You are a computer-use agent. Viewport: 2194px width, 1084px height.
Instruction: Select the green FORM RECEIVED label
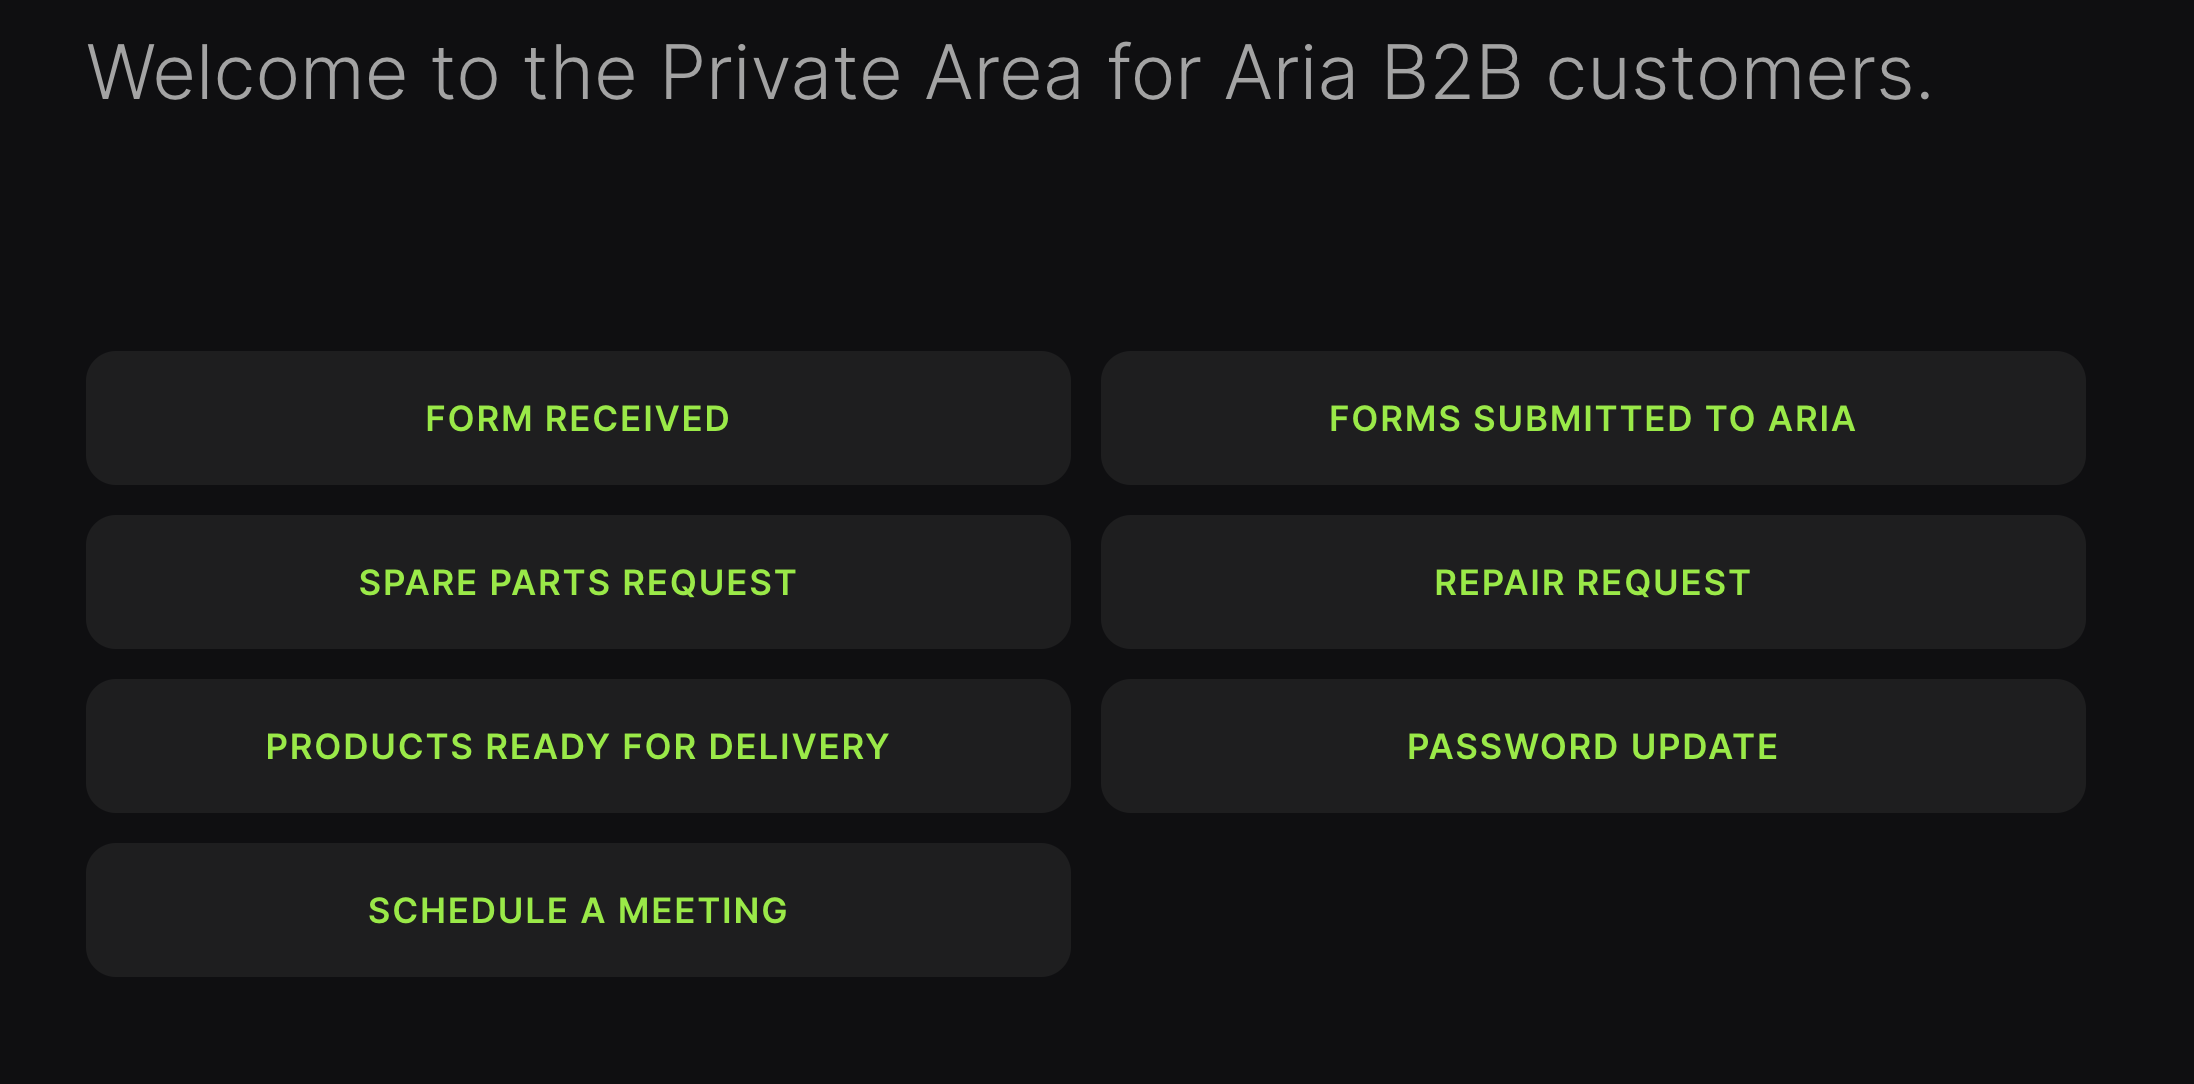click(x=578, y=419)
